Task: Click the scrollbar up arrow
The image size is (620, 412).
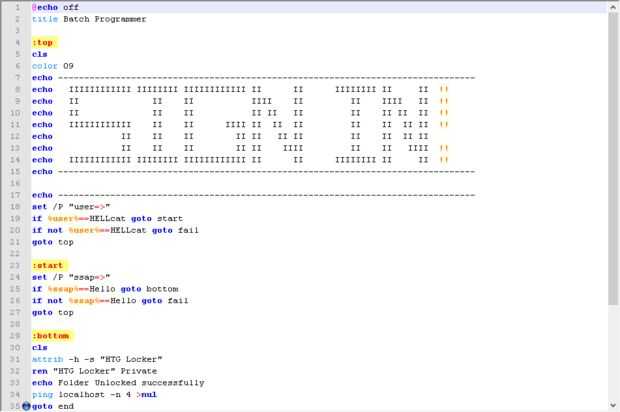Action: coord(613,7)
